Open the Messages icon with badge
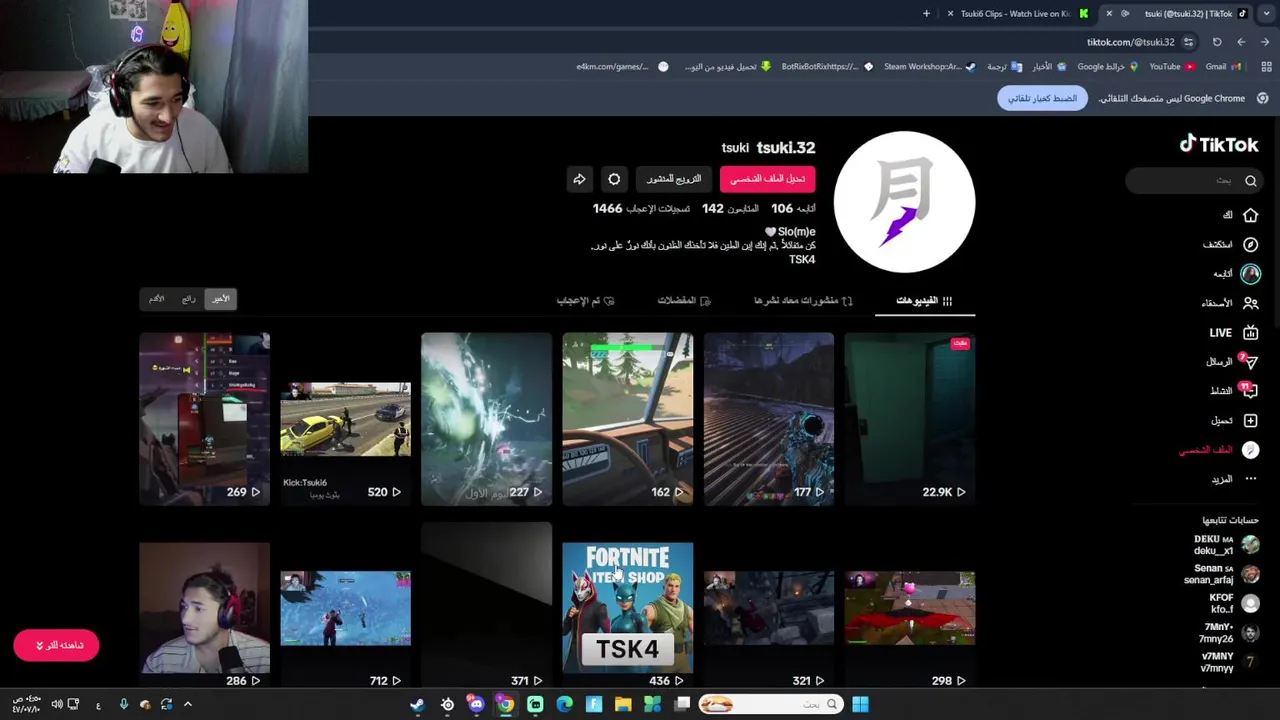This screenshot has width=1280, height=720. 1250,361
